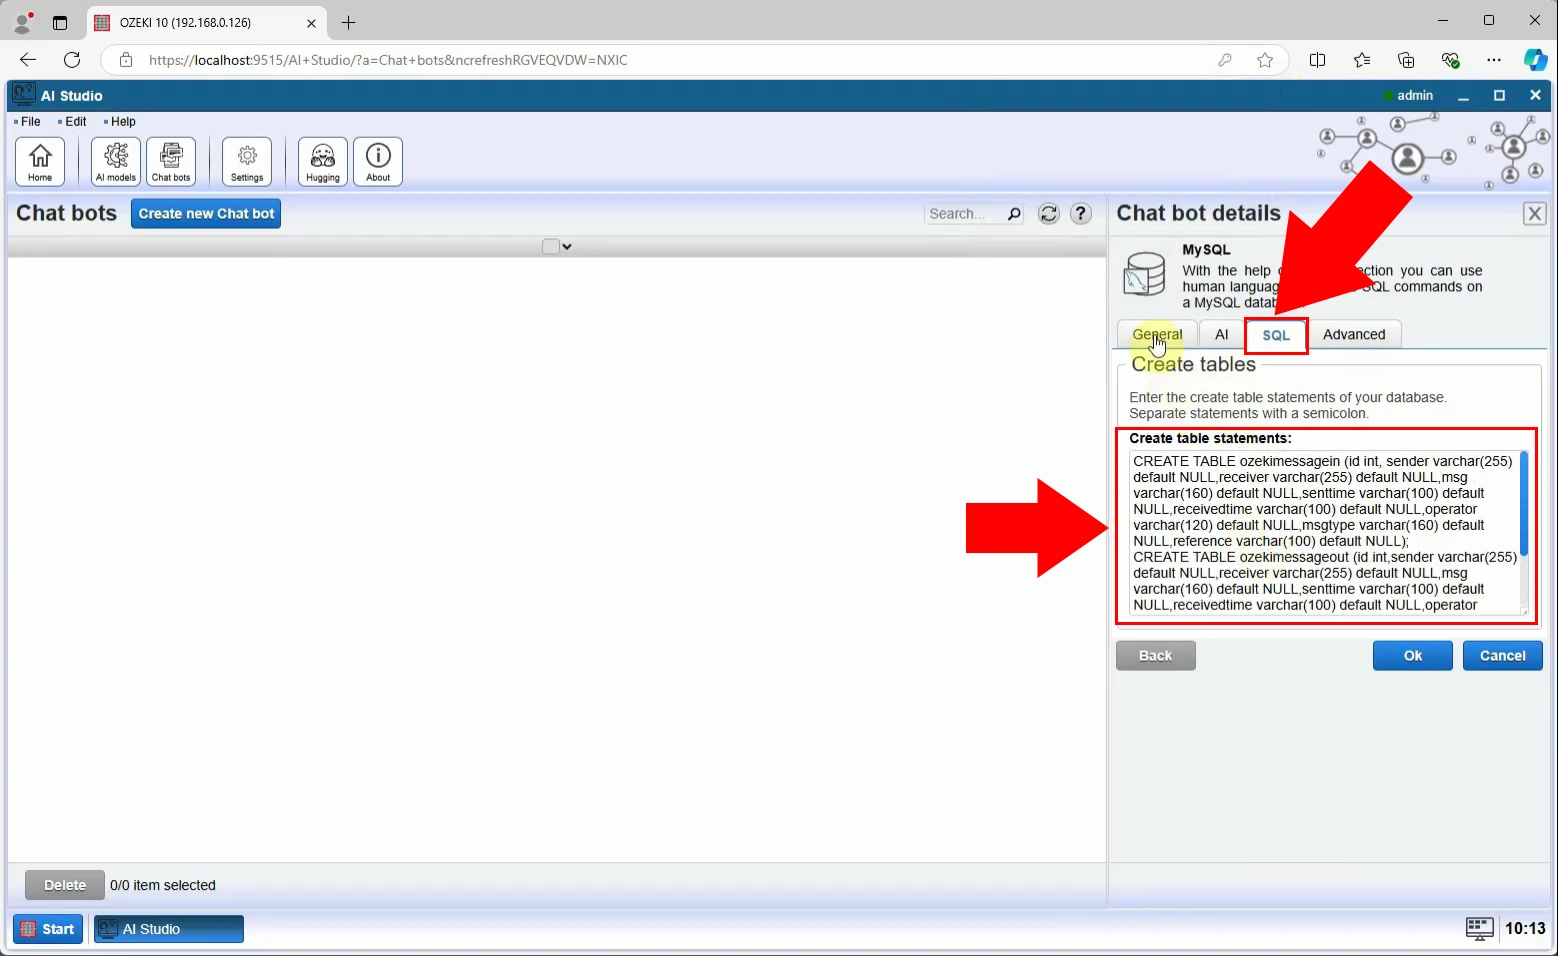Click the scrollbar of create table statements
Screen dimensions: 1558x956
[1524, 504]
